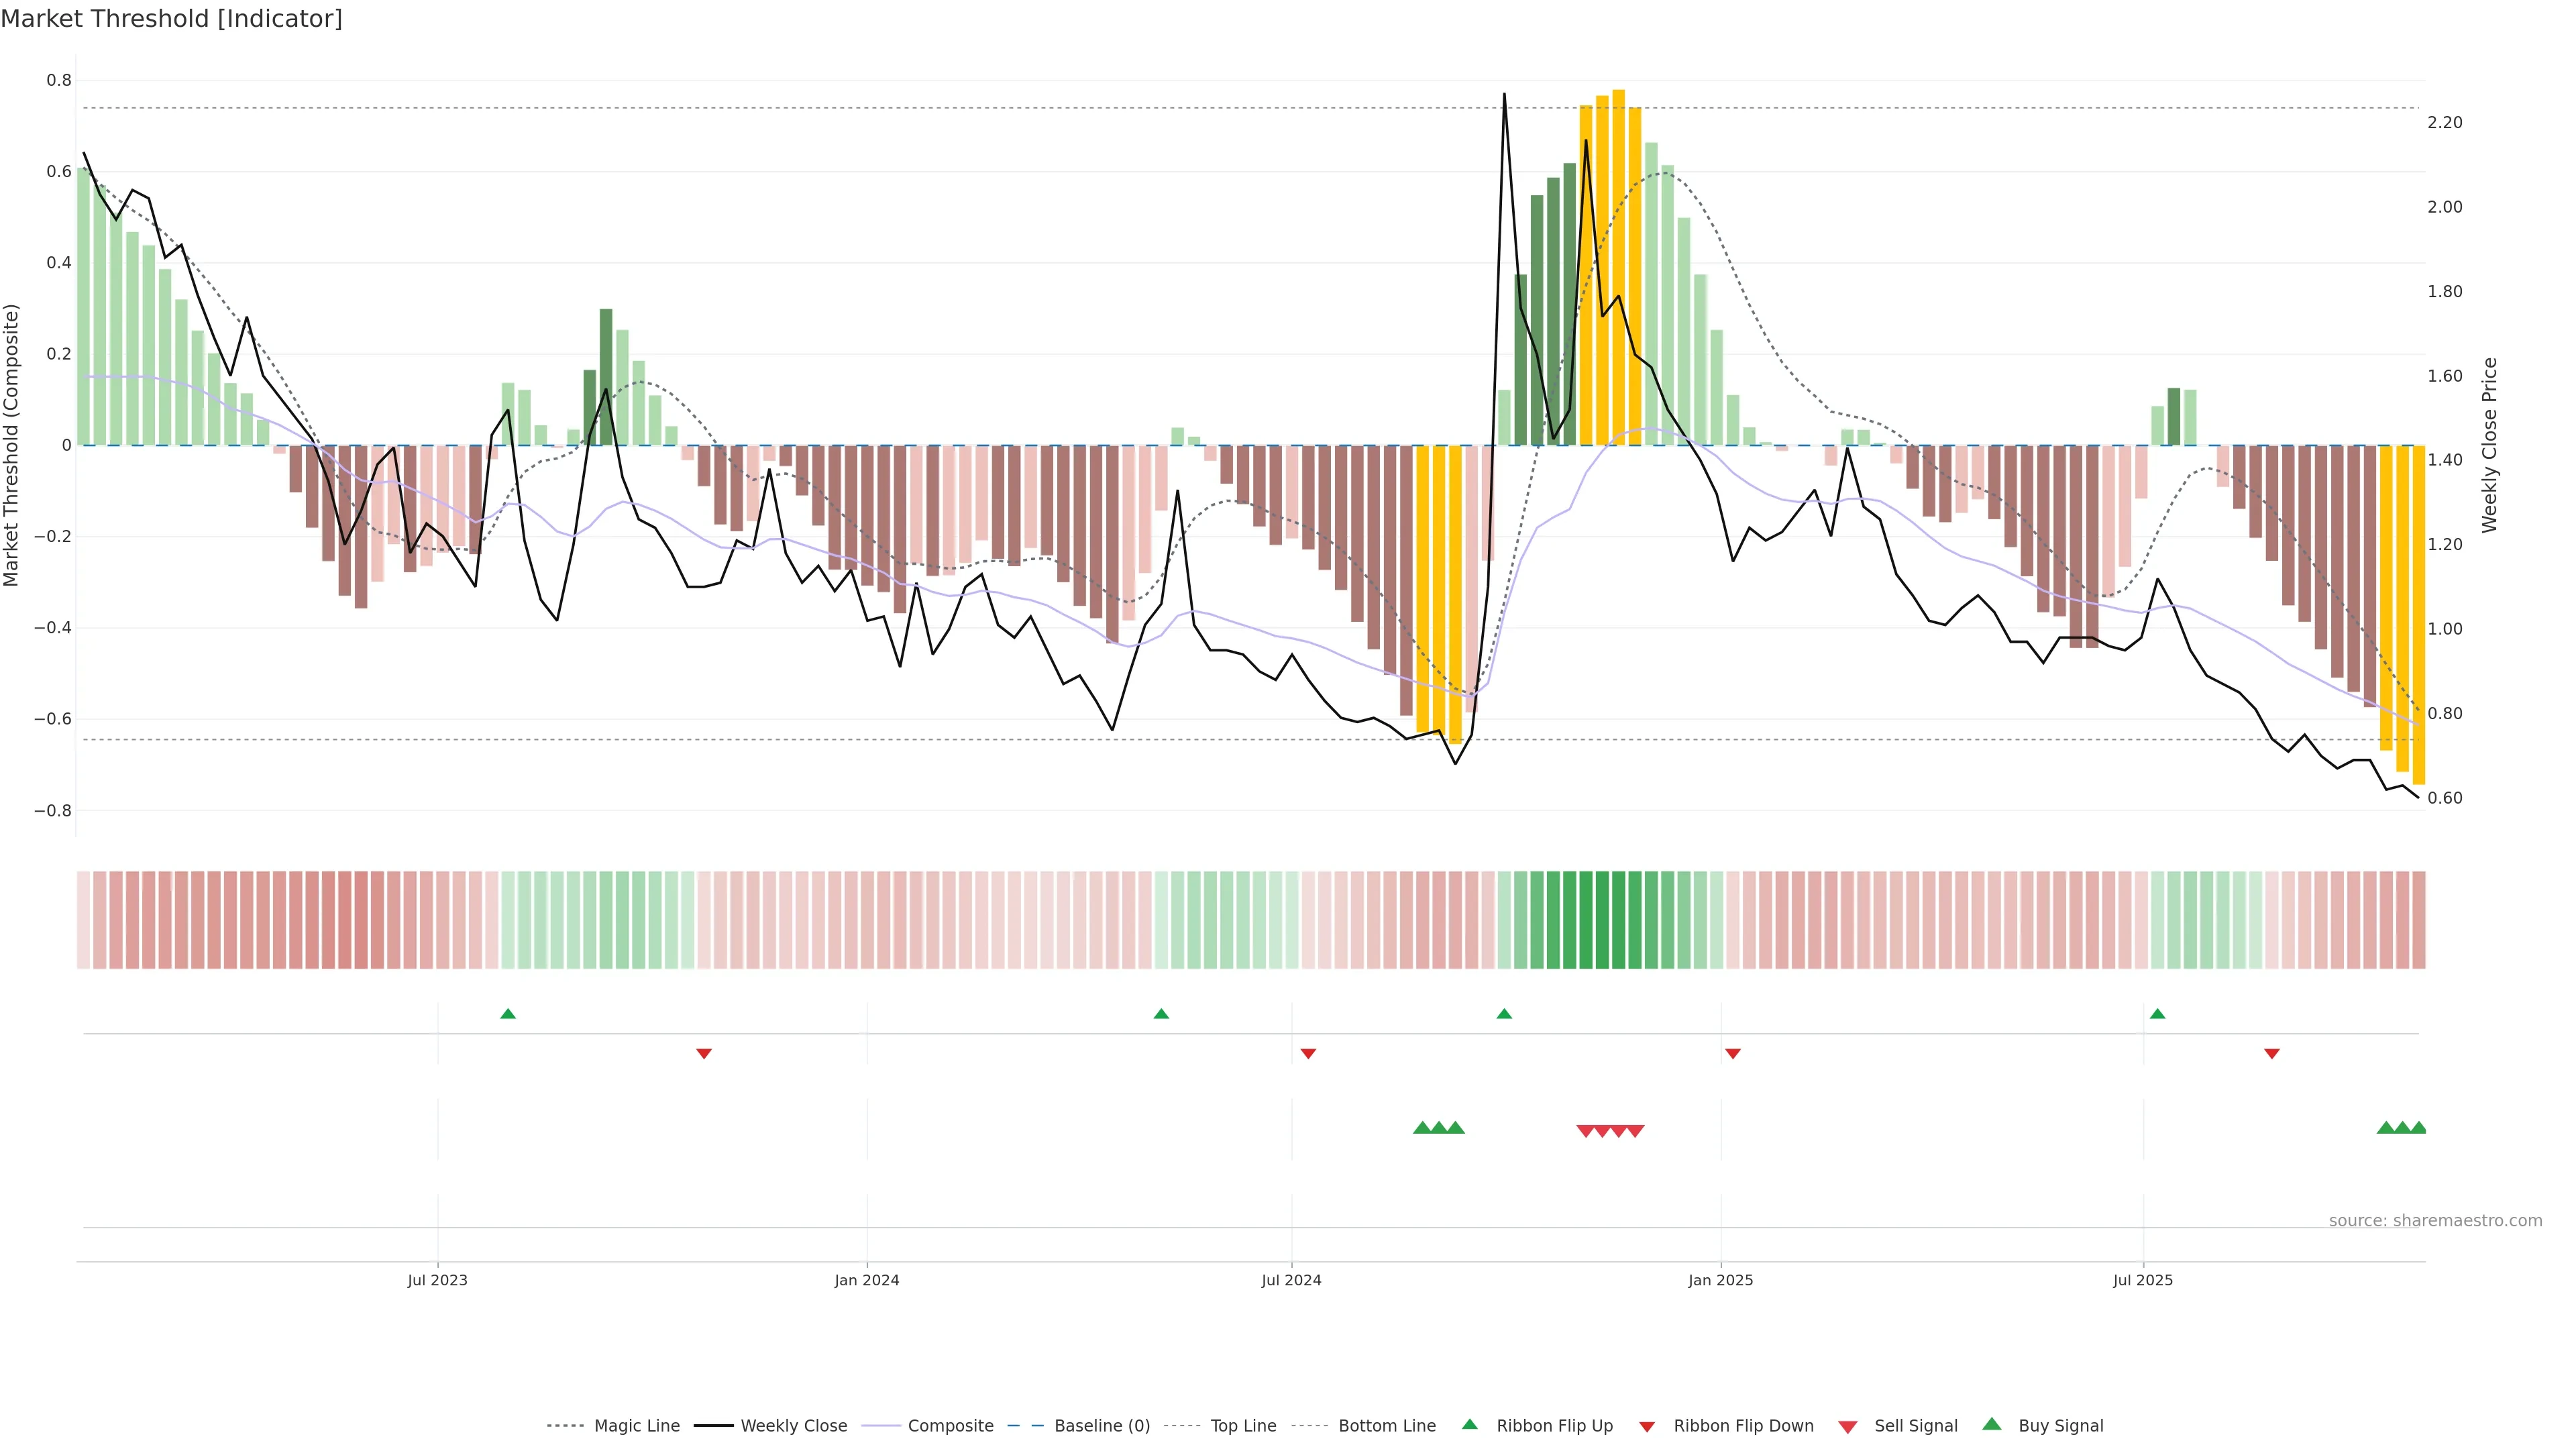Click the Market Threshold [Indicator] chart title
The height and width of the screenshot is (1449, 2576).
[171, 19]
